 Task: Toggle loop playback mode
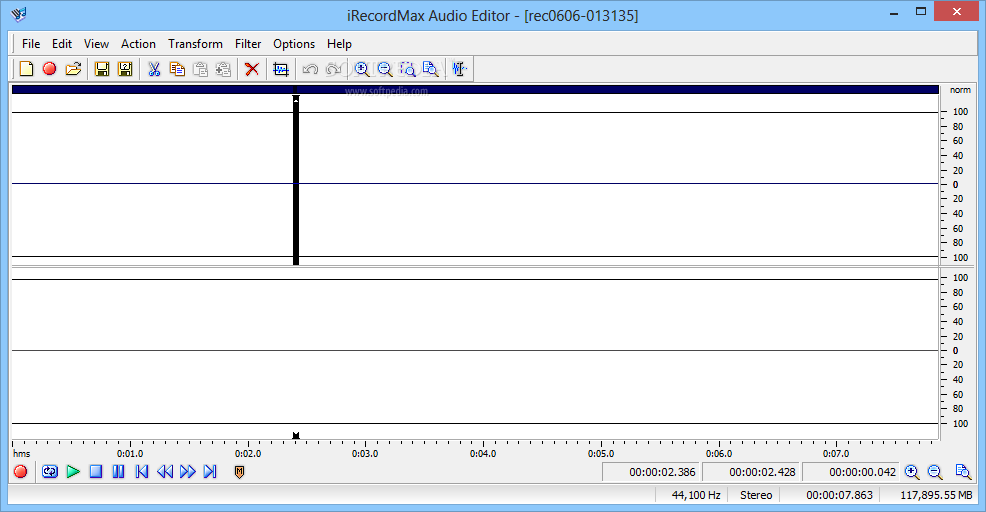[50, 471]
